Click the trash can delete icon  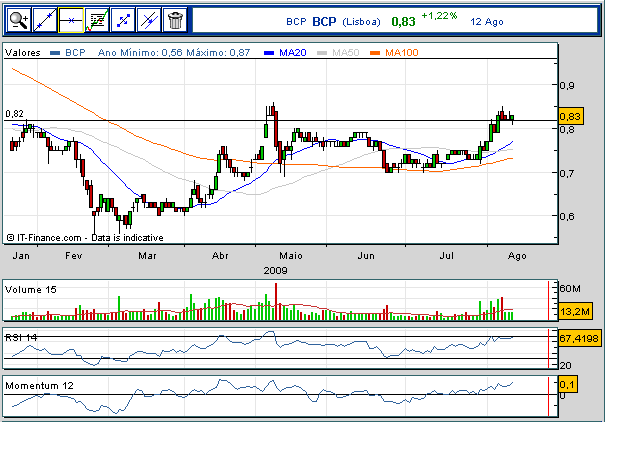174,18
